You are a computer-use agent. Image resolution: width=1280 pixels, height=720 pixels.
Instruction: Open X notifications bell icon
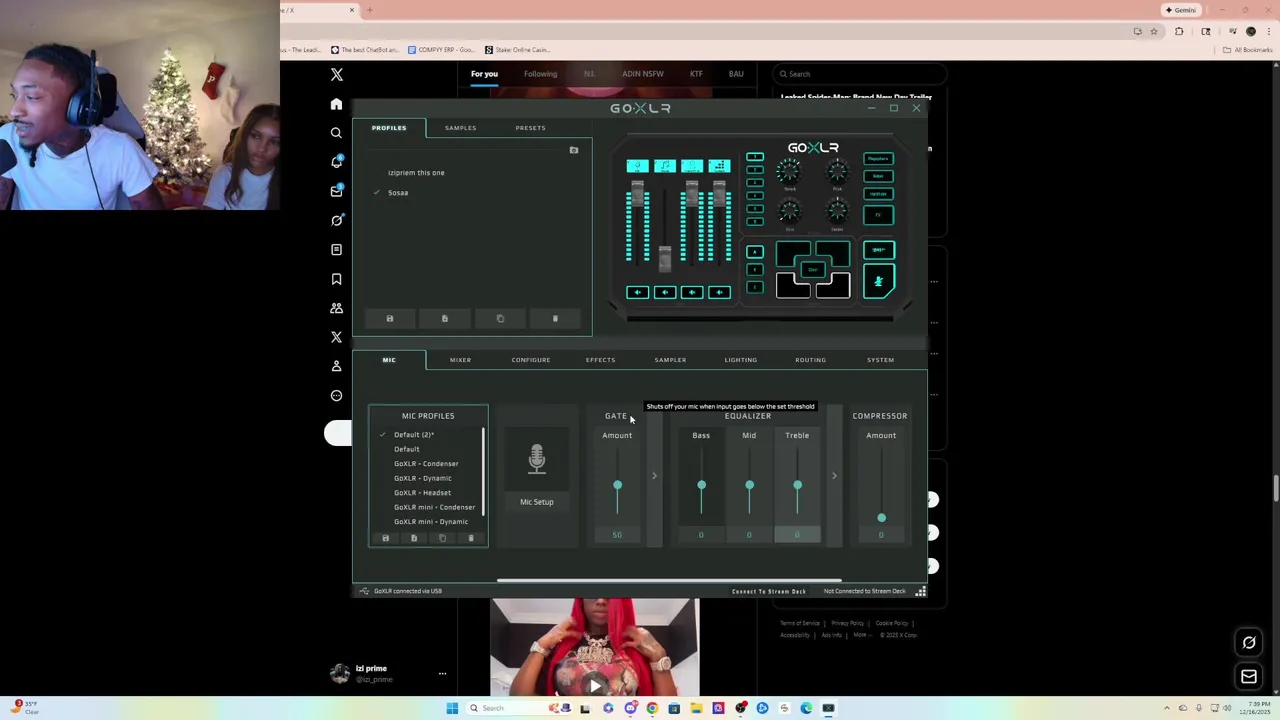(x=336, y=162)
